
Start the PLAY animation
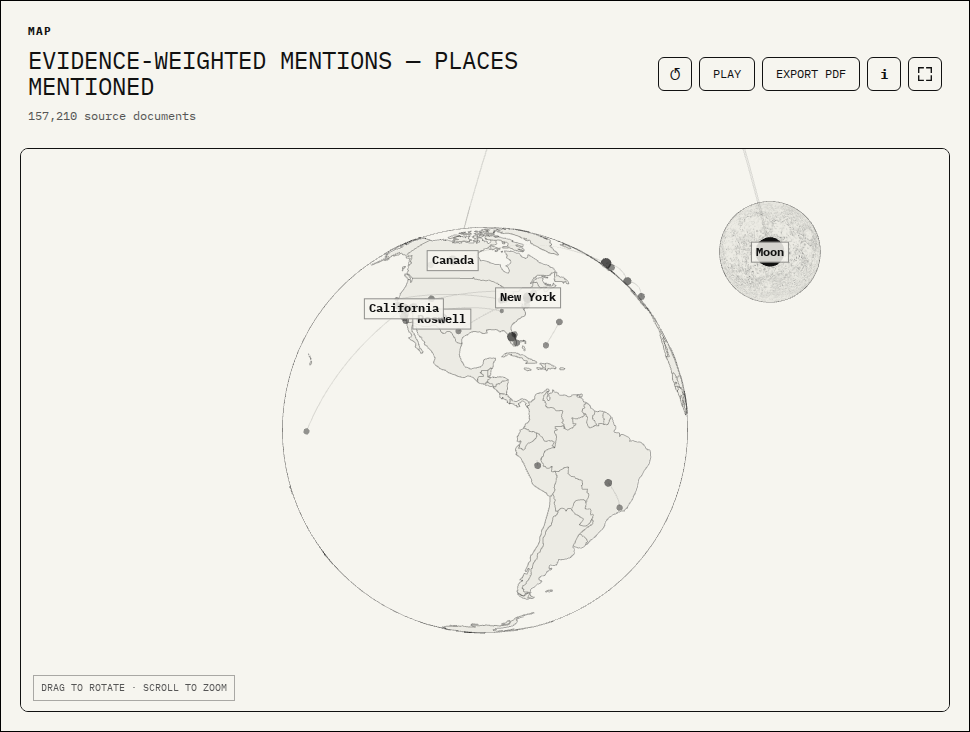coord(726,74)
